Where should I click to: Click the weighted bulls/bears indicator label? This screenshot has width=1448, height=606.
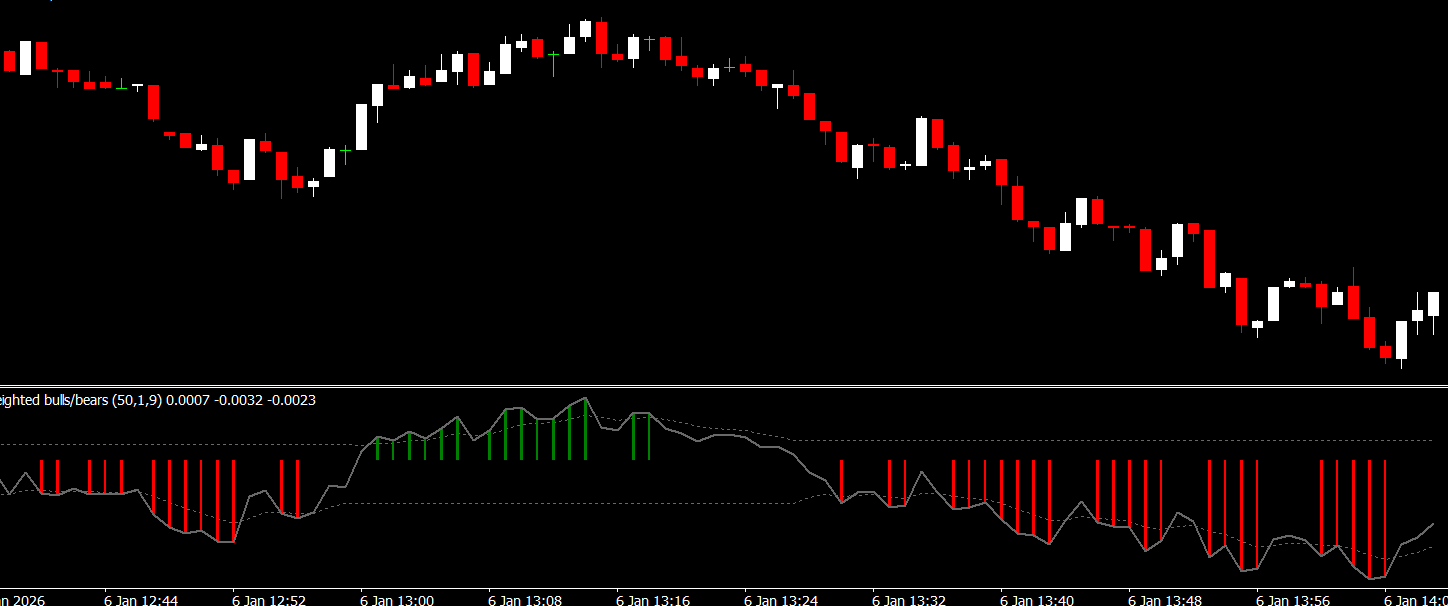coord(158,400)
